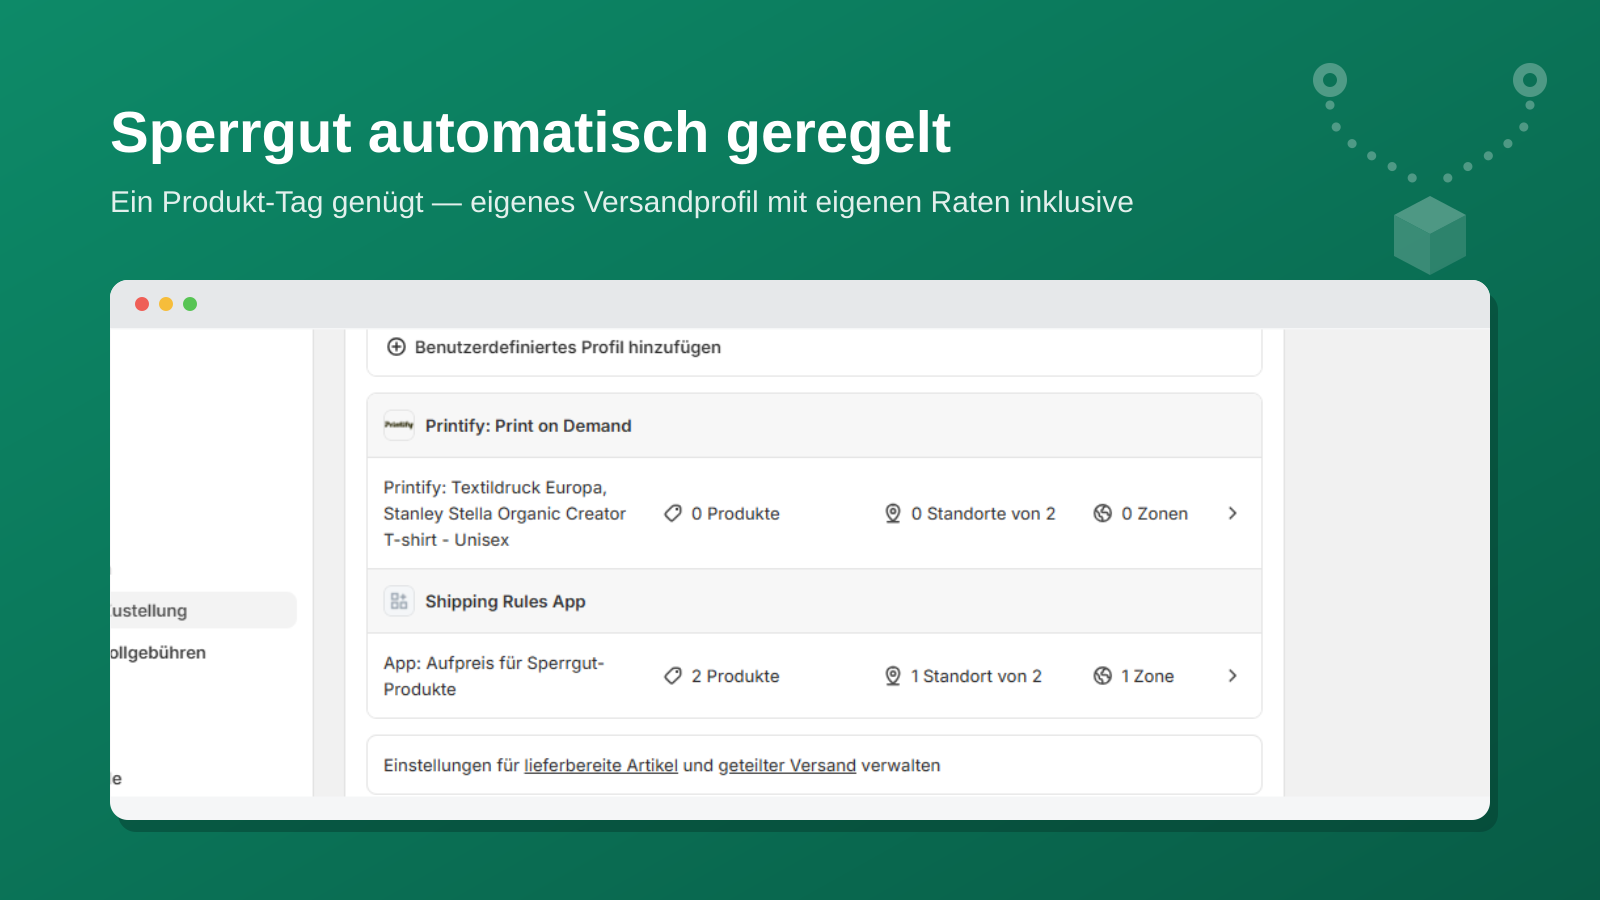Screen dimensions: 1600x900
Task: Expand the Sperrgut-Produkte profile row chevron
Action: (1232, 676)
